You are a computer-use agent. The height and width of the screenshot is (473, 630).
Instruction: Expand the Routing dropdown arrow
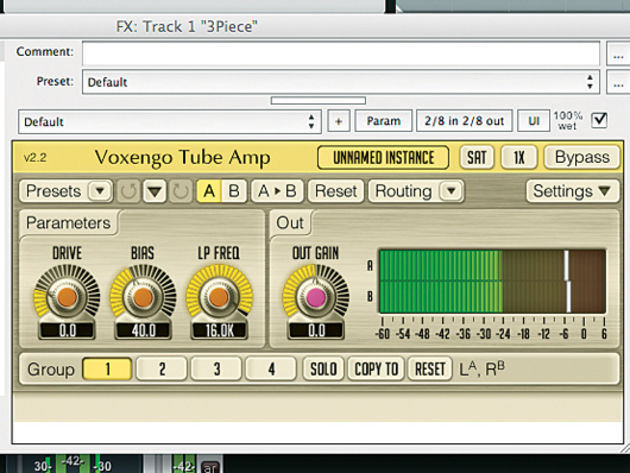[x=451, y=191]
